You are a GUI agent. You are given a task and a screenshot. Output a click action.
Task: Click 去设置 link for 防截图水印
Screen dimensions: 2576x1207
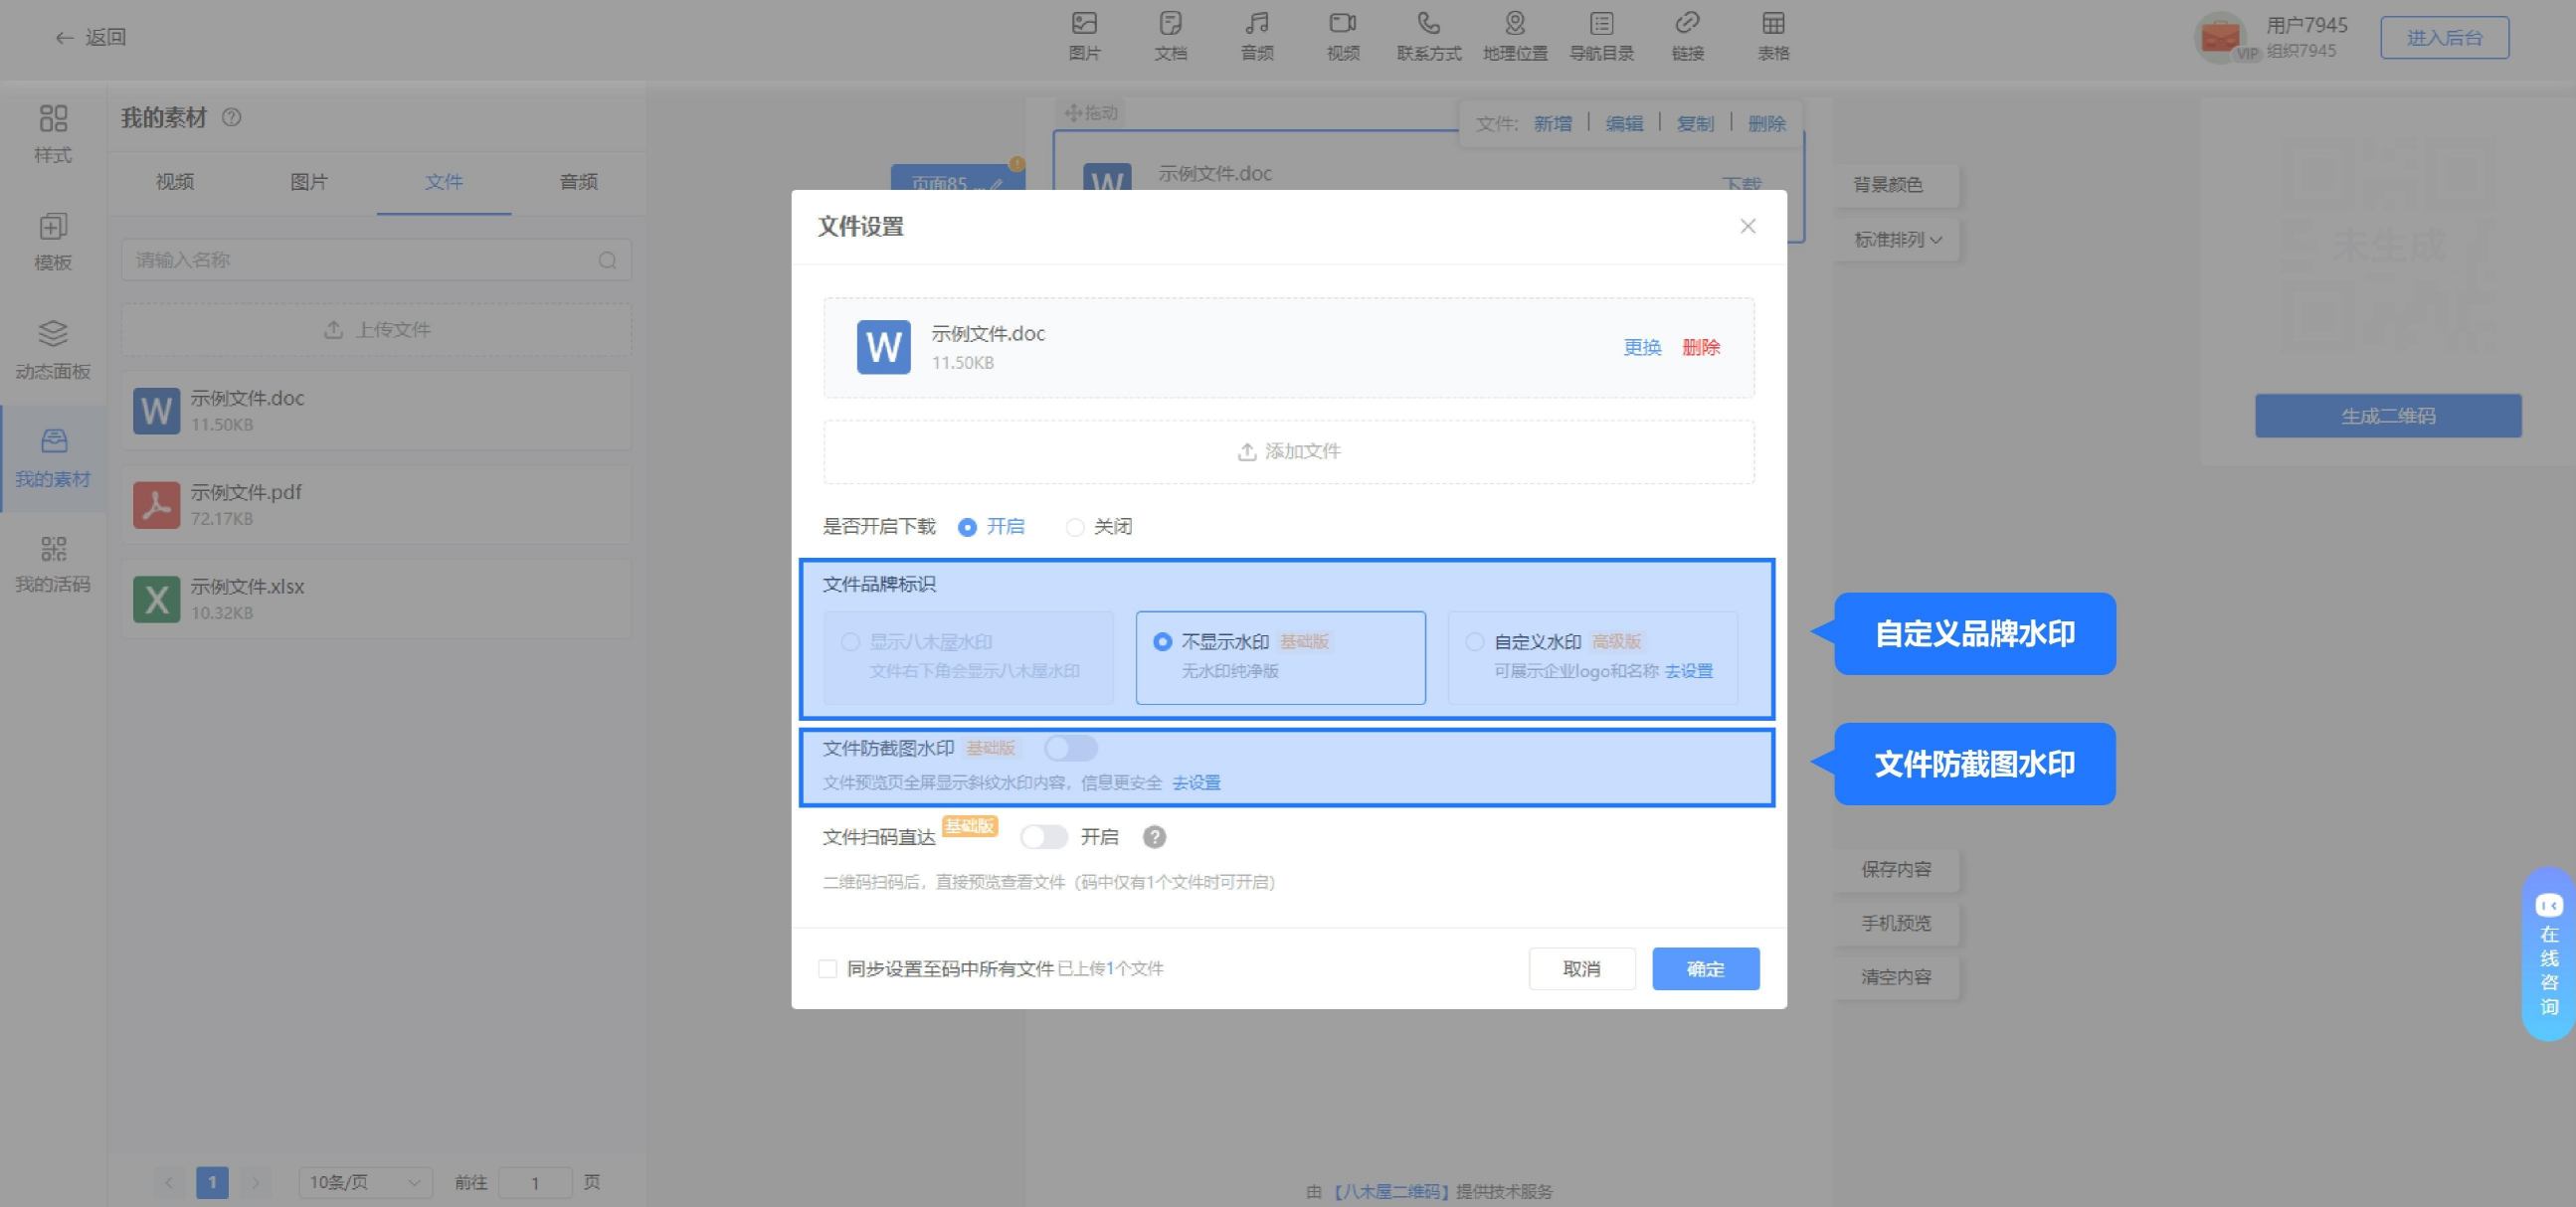(x=1196, y=783)
